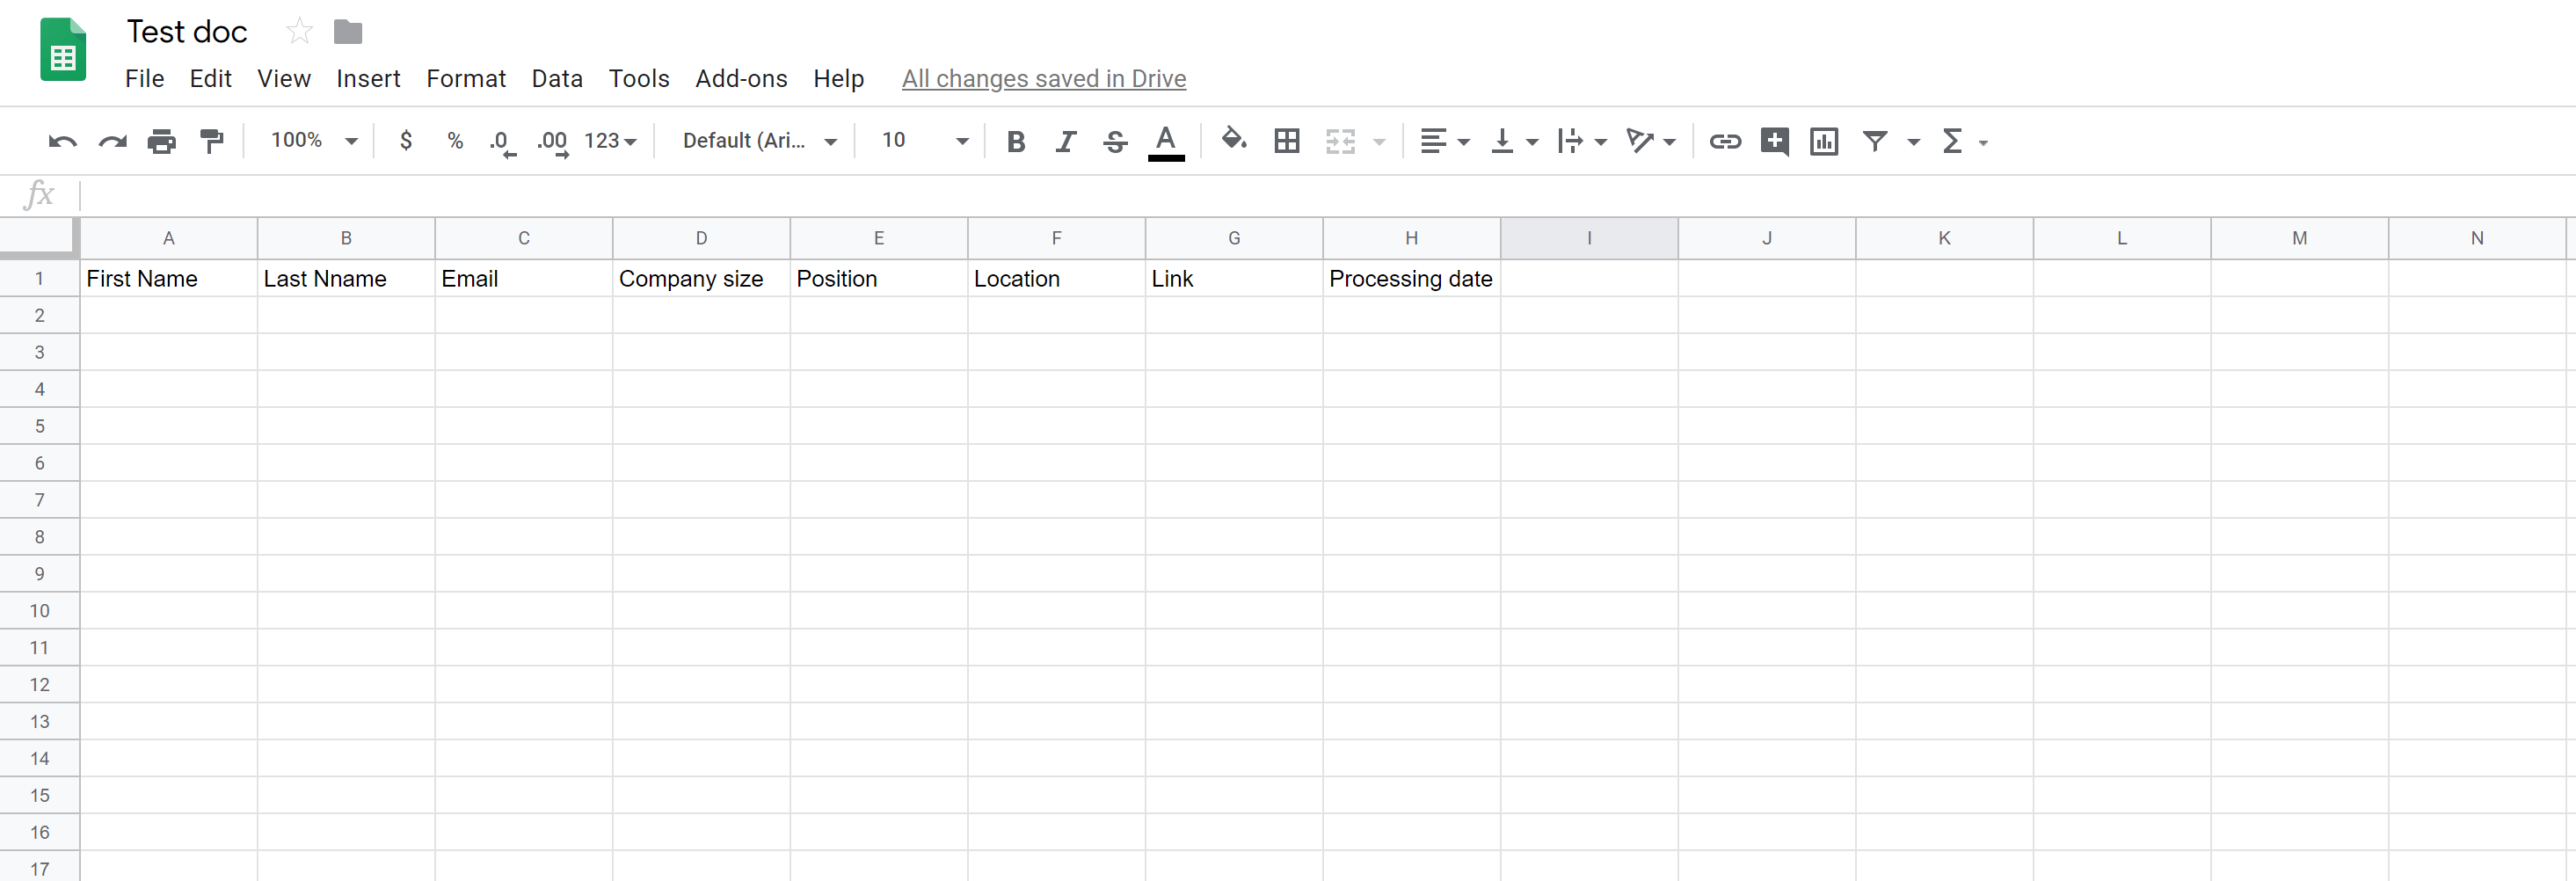Format as percent with % icon

(455, 141)
